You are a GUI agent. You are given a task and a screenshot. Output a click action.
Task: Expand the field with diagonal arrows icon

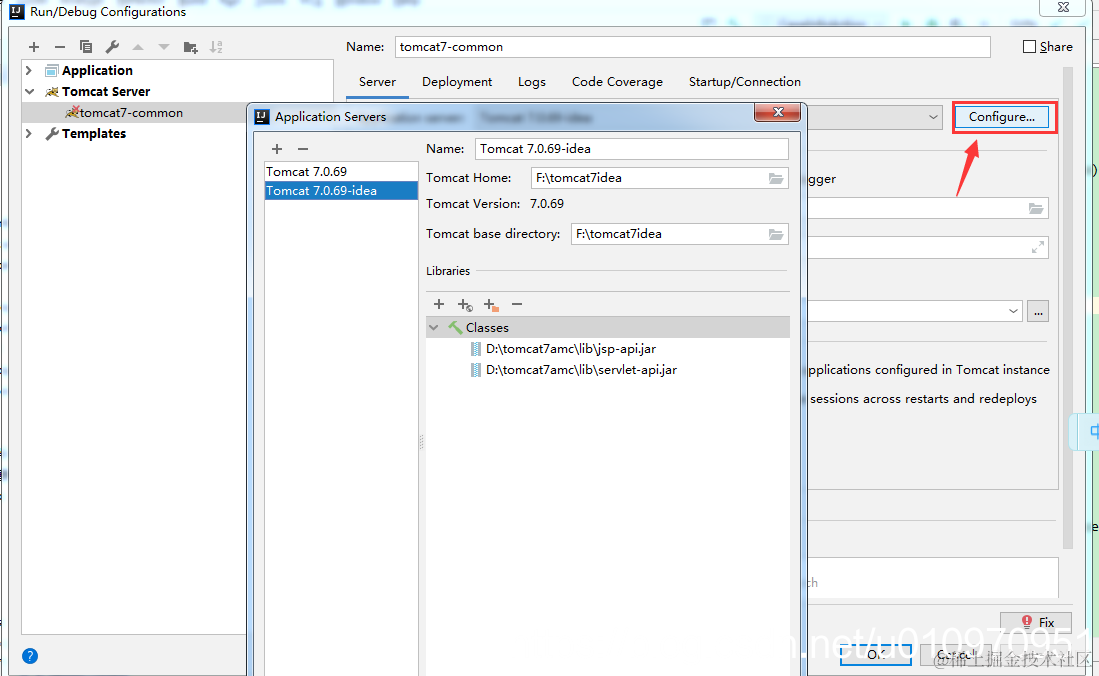point(1038,248)
